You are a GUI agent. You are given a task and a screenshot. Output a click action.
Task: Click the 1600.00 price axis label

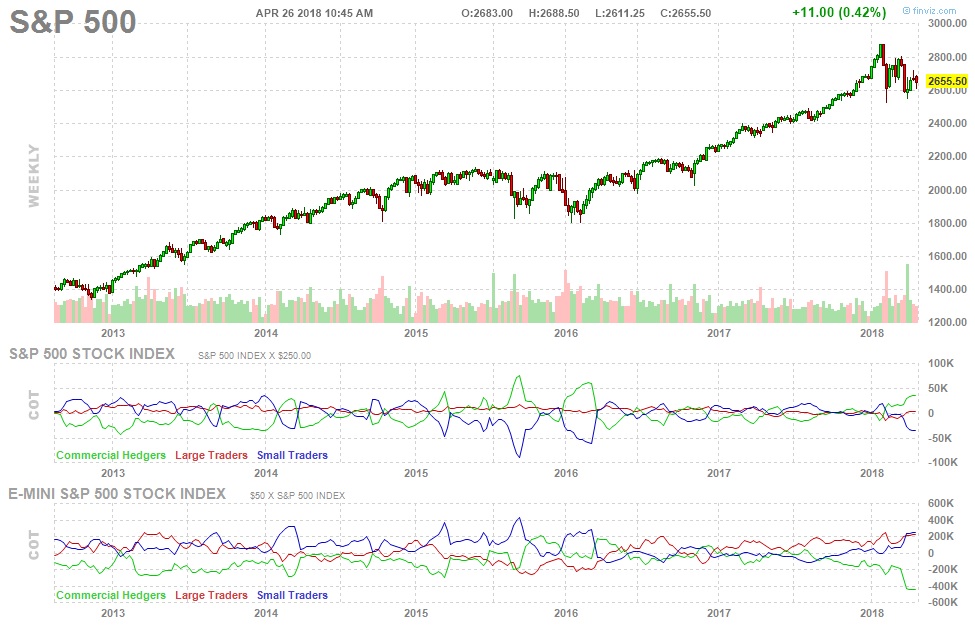(x=947, y=256)
